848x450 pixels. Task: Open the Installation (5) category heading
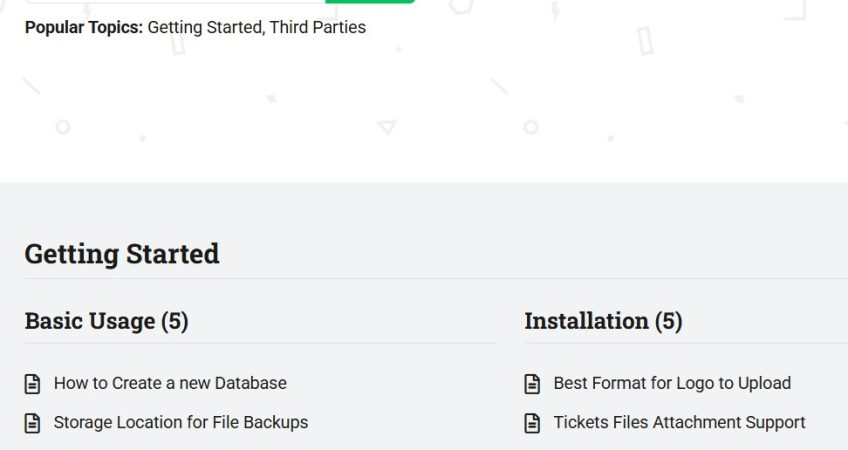(603, 321)
